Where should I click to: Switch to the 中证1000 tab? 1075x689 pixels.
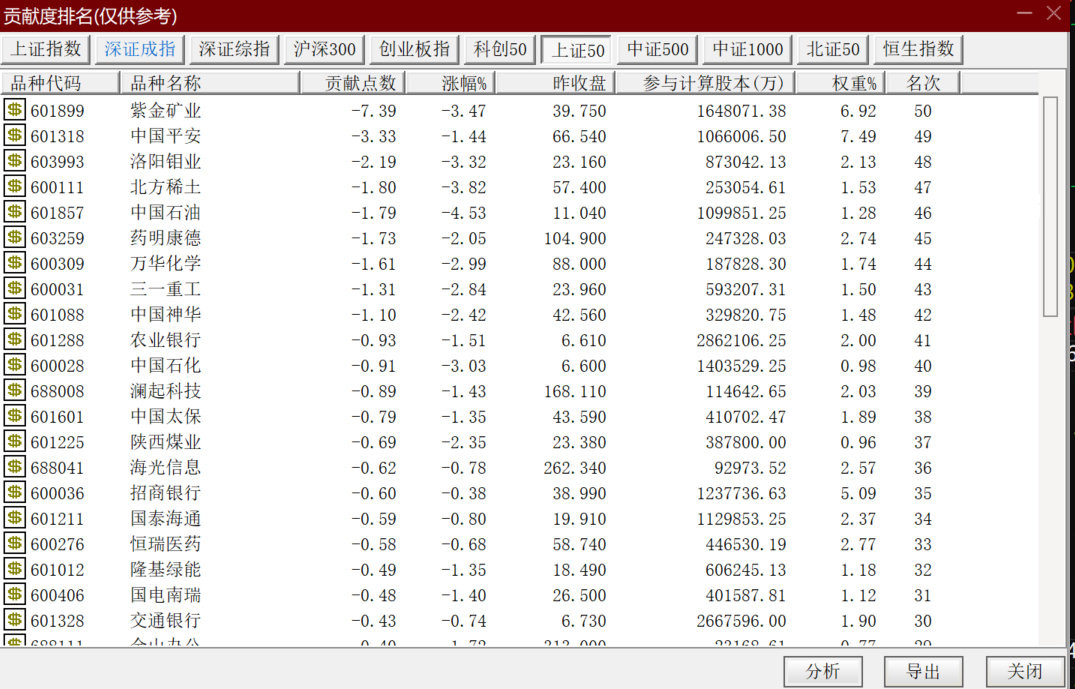click(747, 49)
